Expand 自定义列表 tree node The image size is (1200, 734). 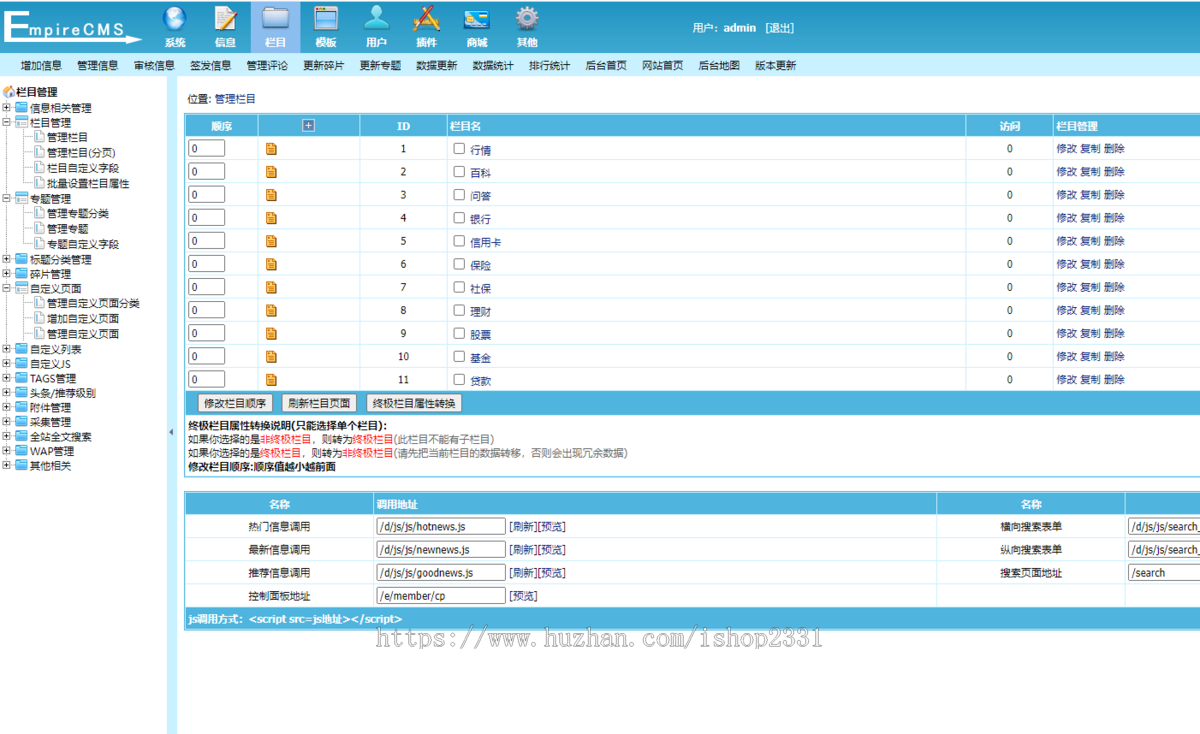click(6, 349)
